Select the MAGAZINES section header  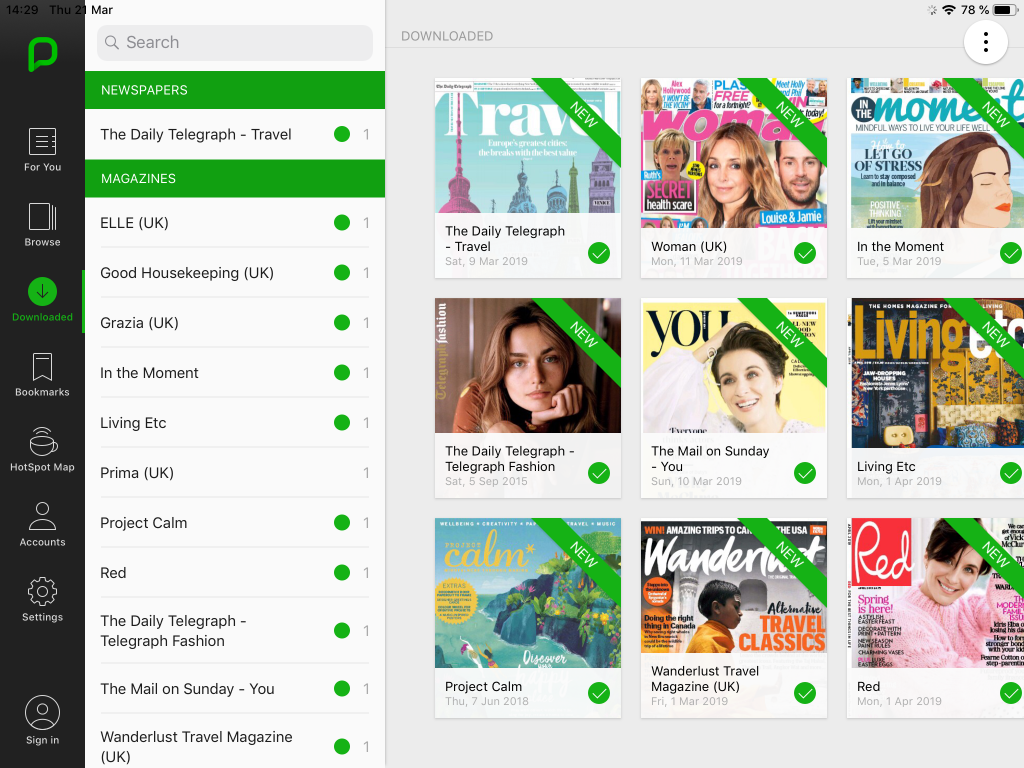pyautogui.click(x=235, y=178)
